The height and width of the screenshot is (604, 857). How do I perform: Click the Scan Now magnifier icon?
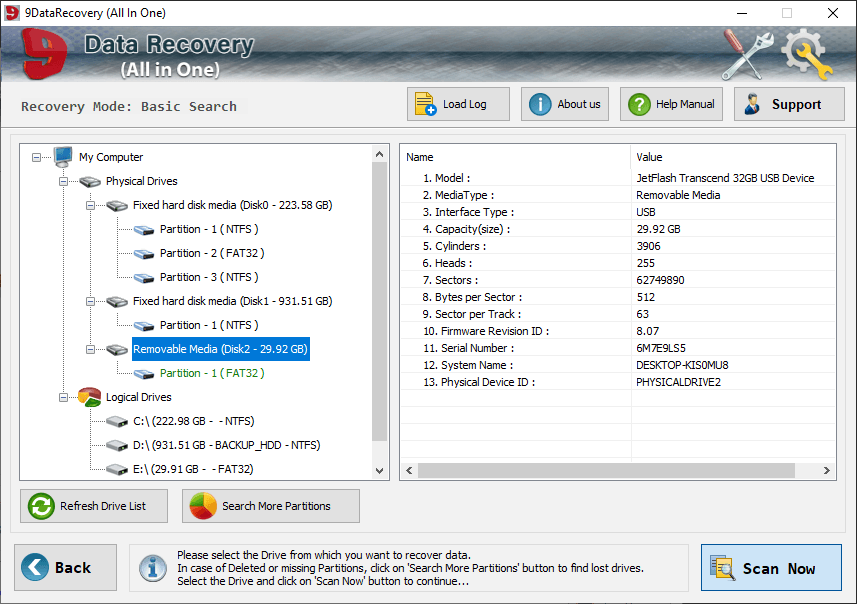[723, 567]
